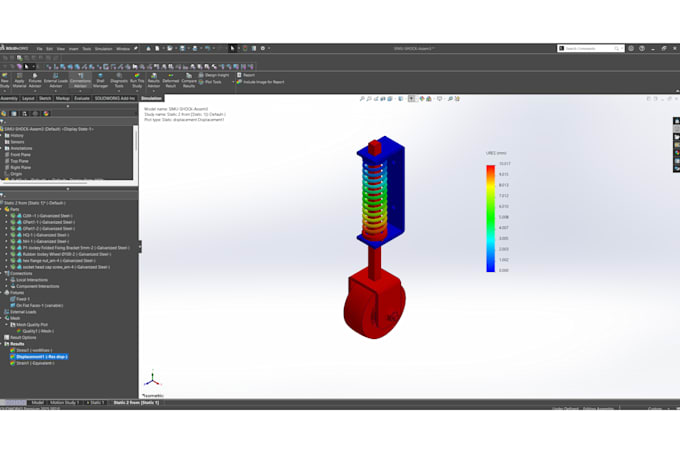The image size is (680, 453).
Task: Open Fixtures Advisor tool
Action: click(35, 81)
